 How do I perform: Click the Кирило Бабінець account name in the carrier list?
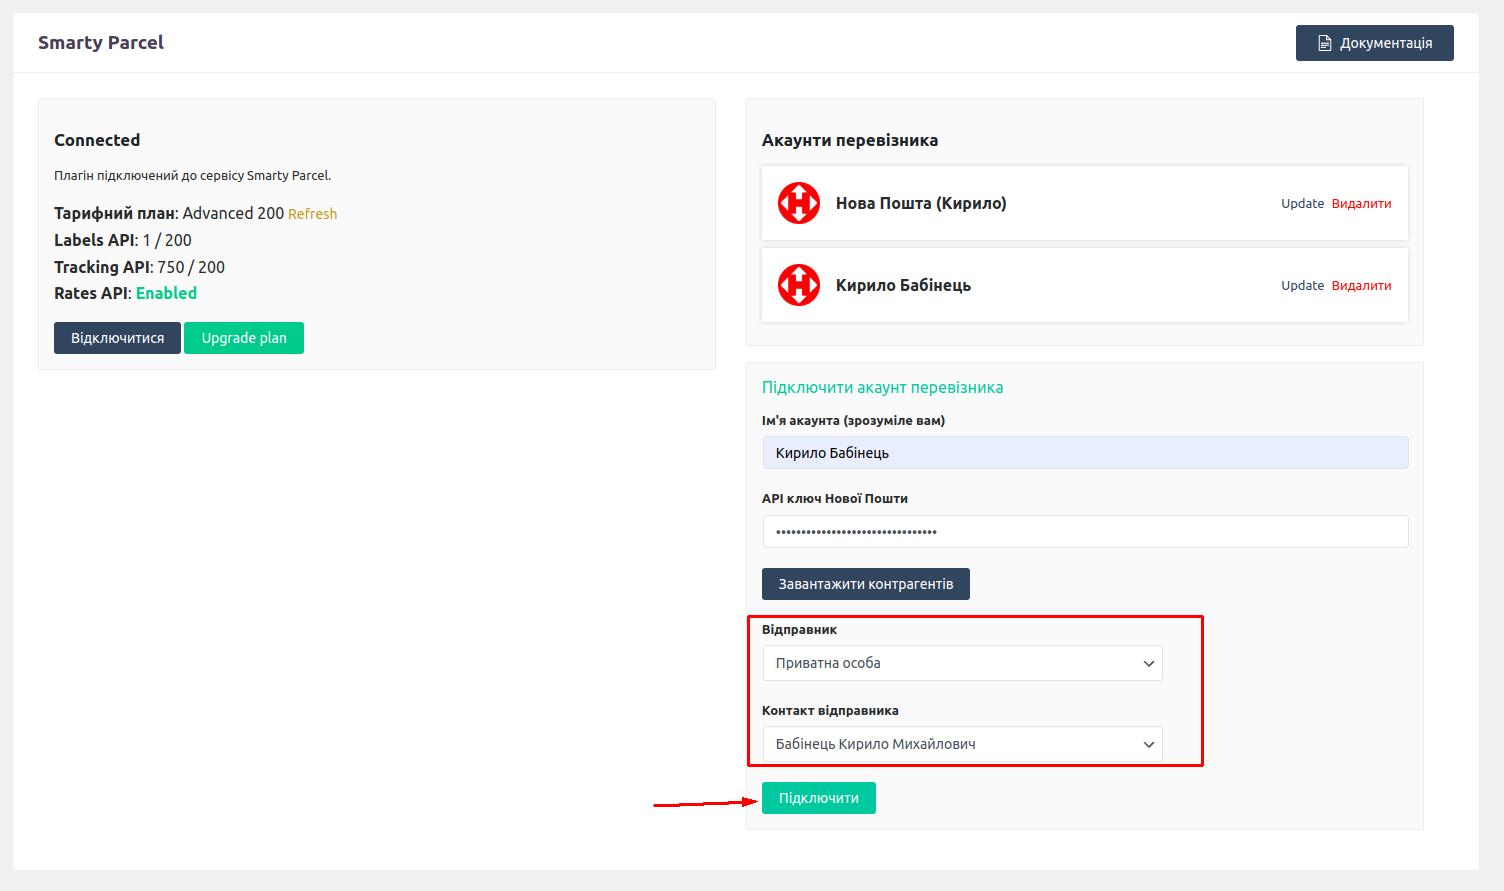(x=903, y=285)
